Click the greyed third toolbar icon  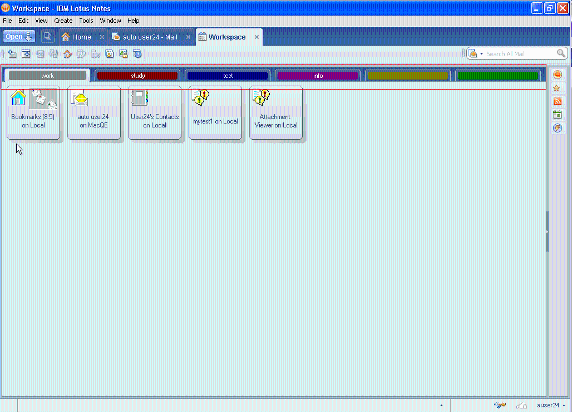coord(40,54)
